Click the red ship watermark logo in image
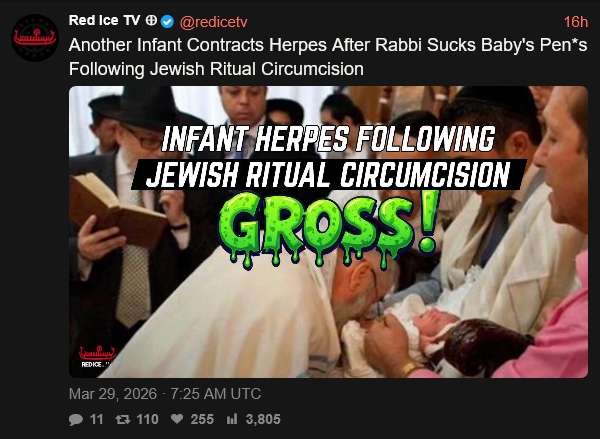 [97, 357]
